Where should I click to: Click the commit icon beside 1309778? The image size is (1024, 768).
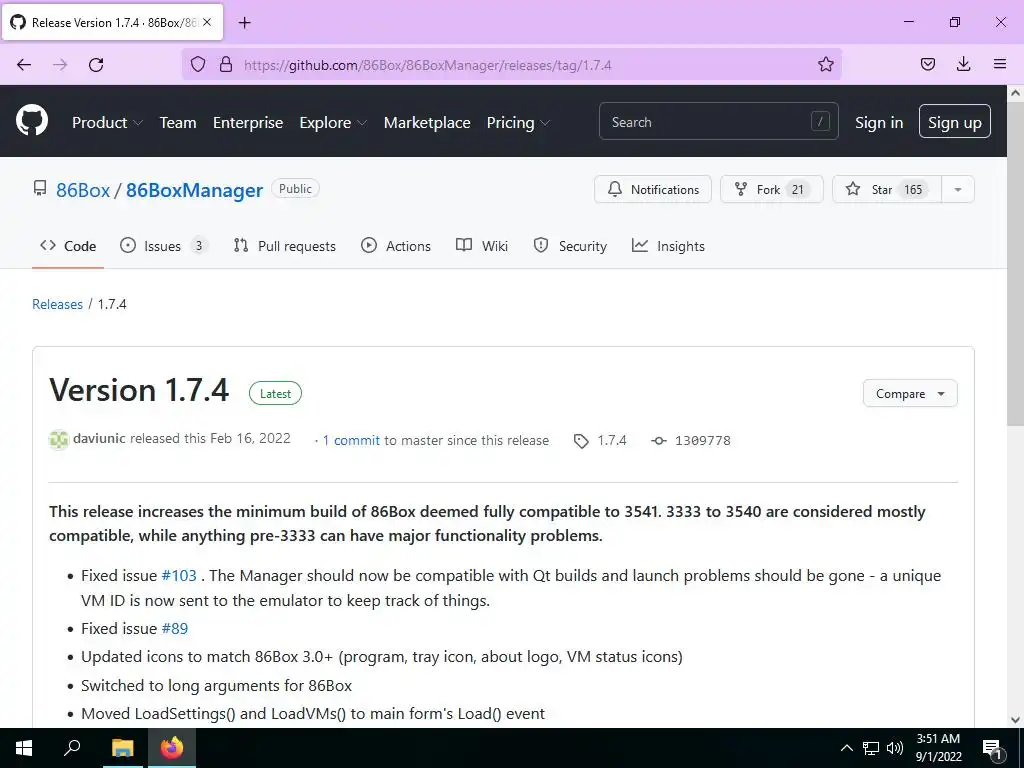658,441
